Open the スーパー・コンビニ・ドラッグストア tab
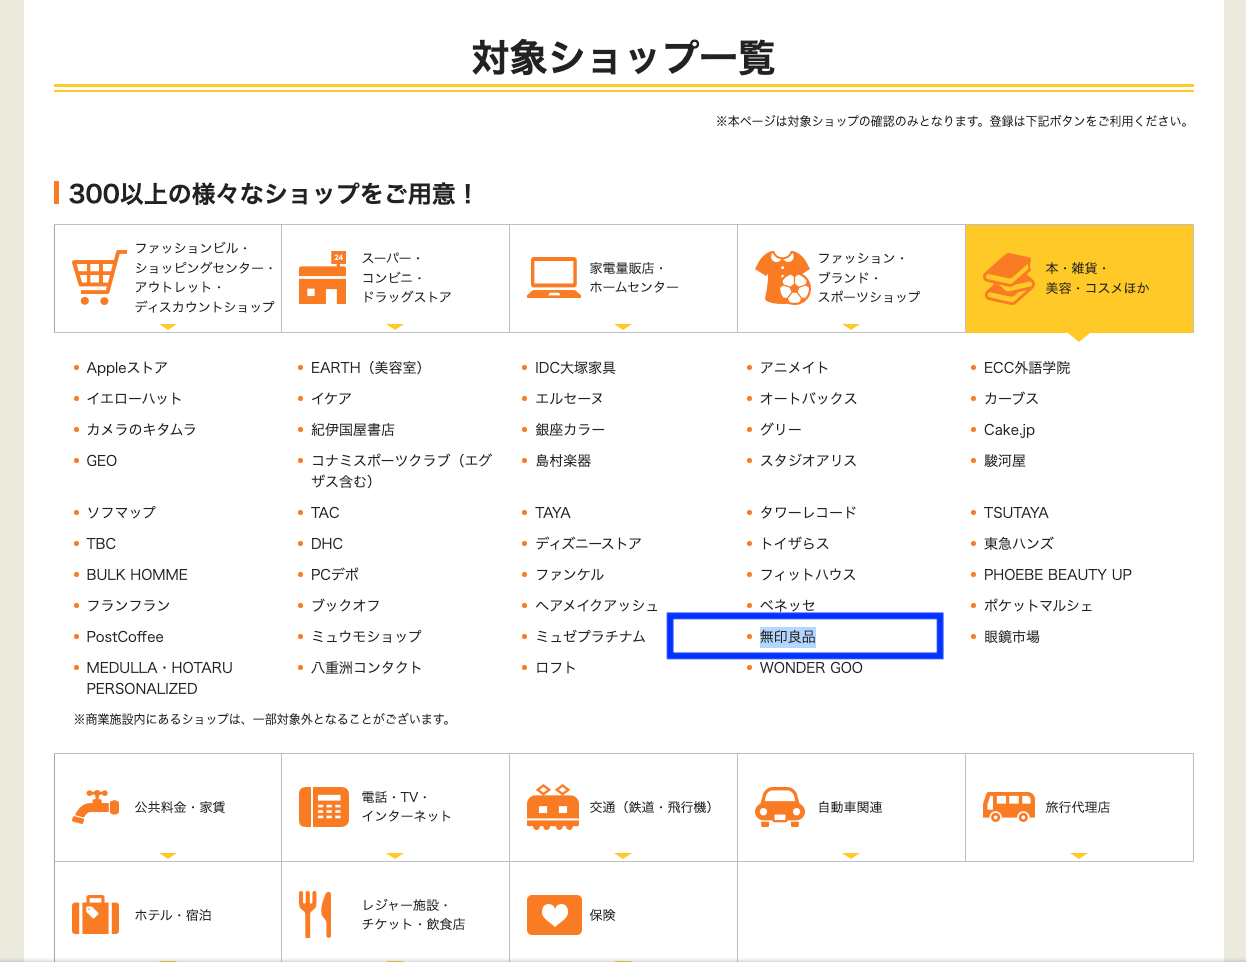The height and width of the screenshot is (962, 1246). click(x=396, y=278)
